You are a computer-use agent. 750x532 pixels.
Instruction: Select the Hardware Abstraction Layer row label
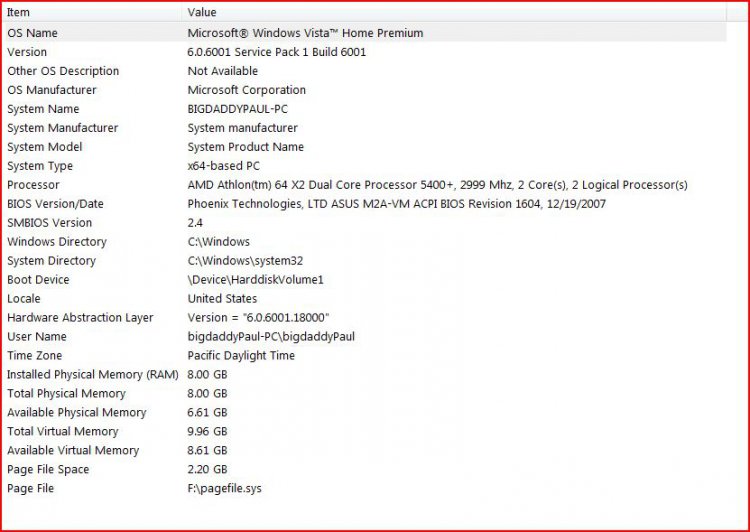pyautogui.click(x=80, y=318)
